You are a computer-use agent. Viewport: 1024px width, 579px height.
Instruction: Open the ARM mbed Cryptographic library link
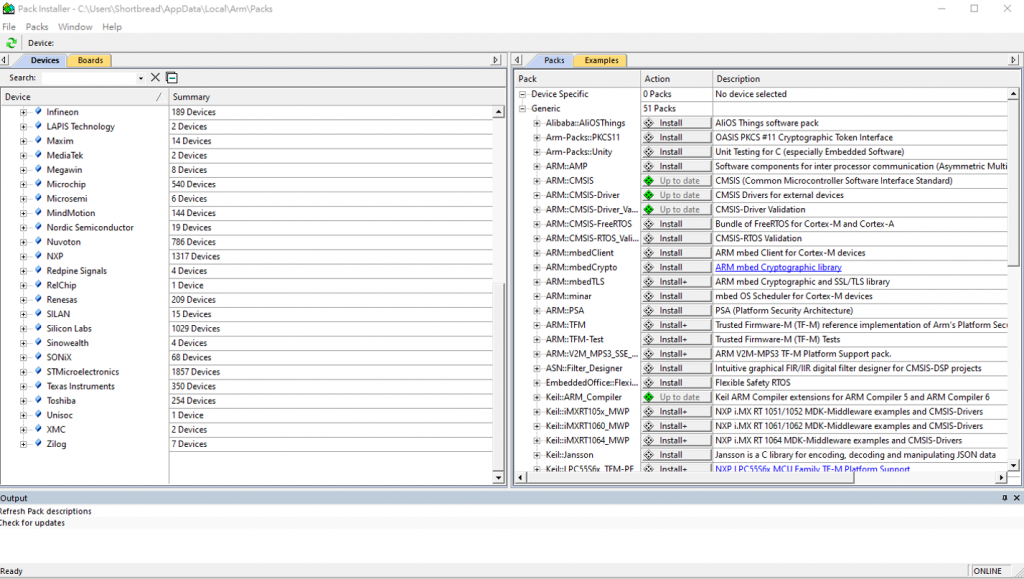click(778, 267)
